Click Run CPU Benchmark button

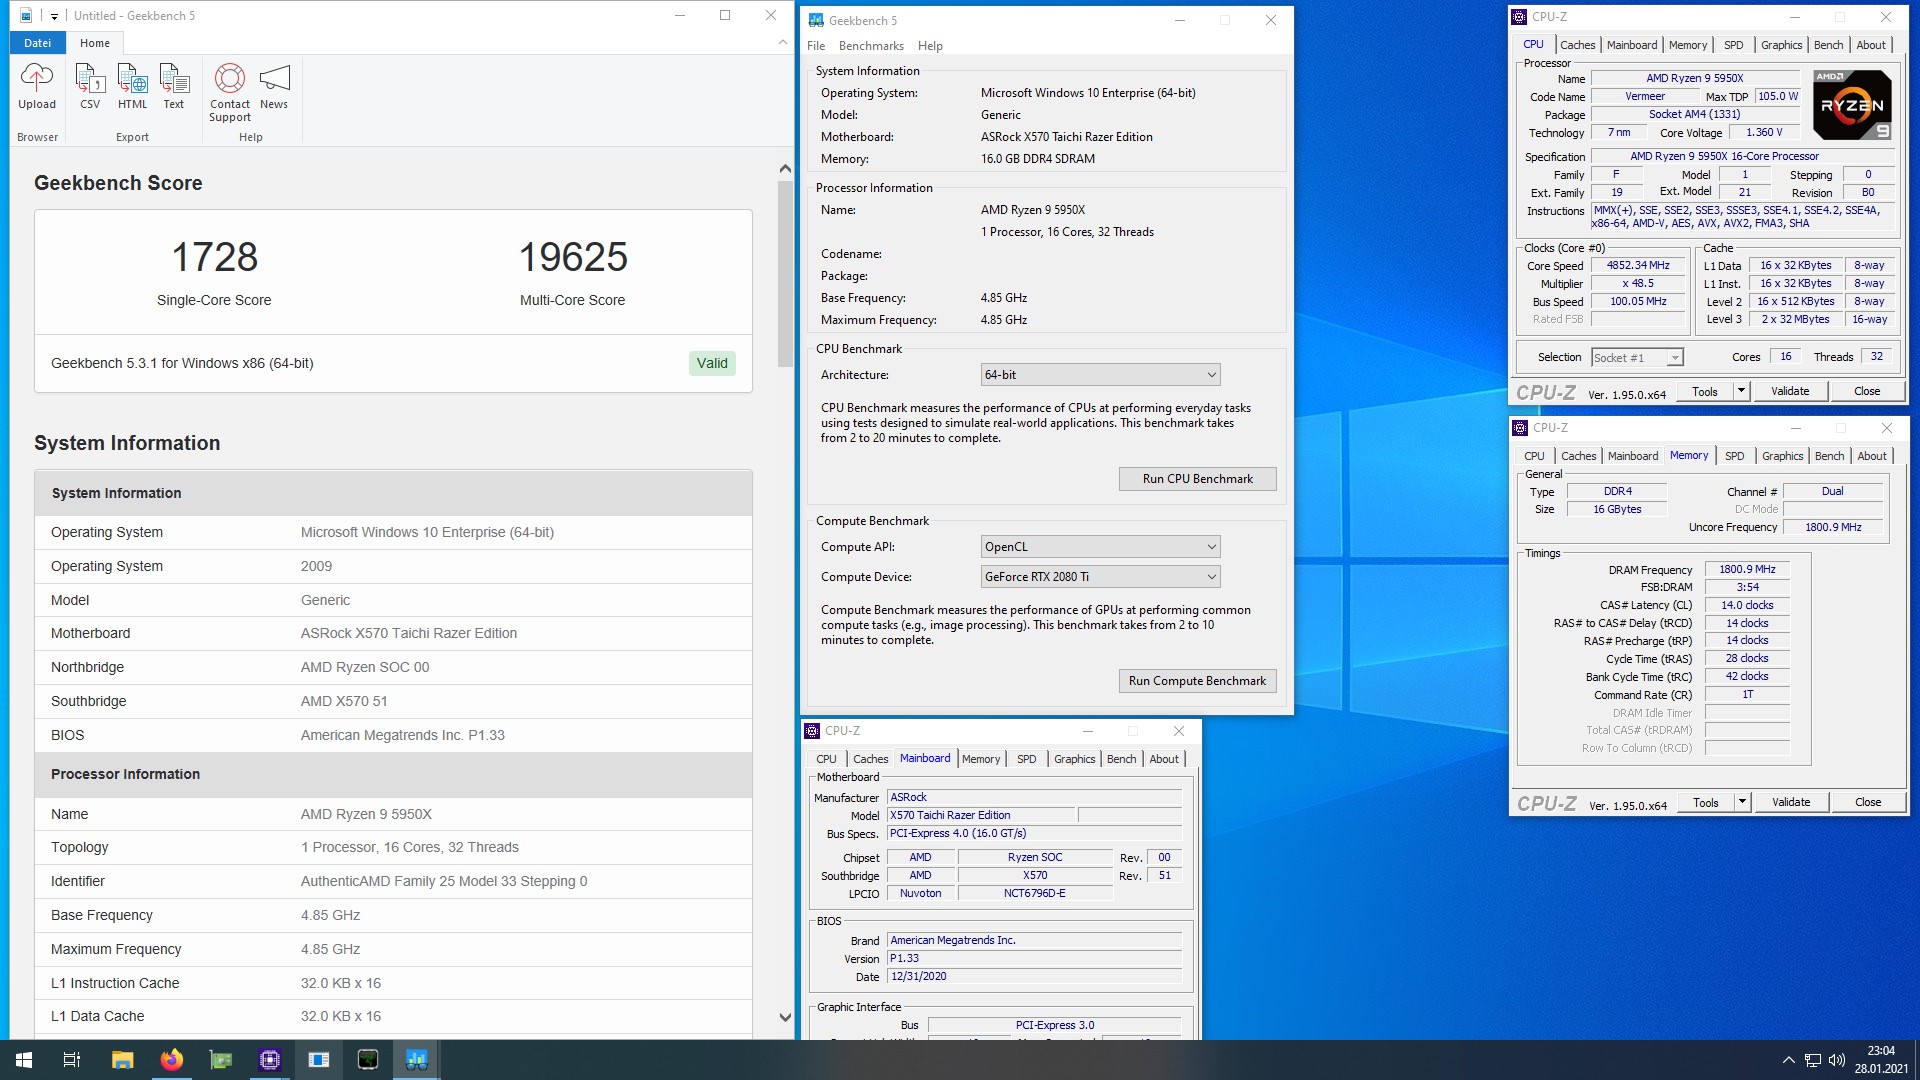(1197, 479)
